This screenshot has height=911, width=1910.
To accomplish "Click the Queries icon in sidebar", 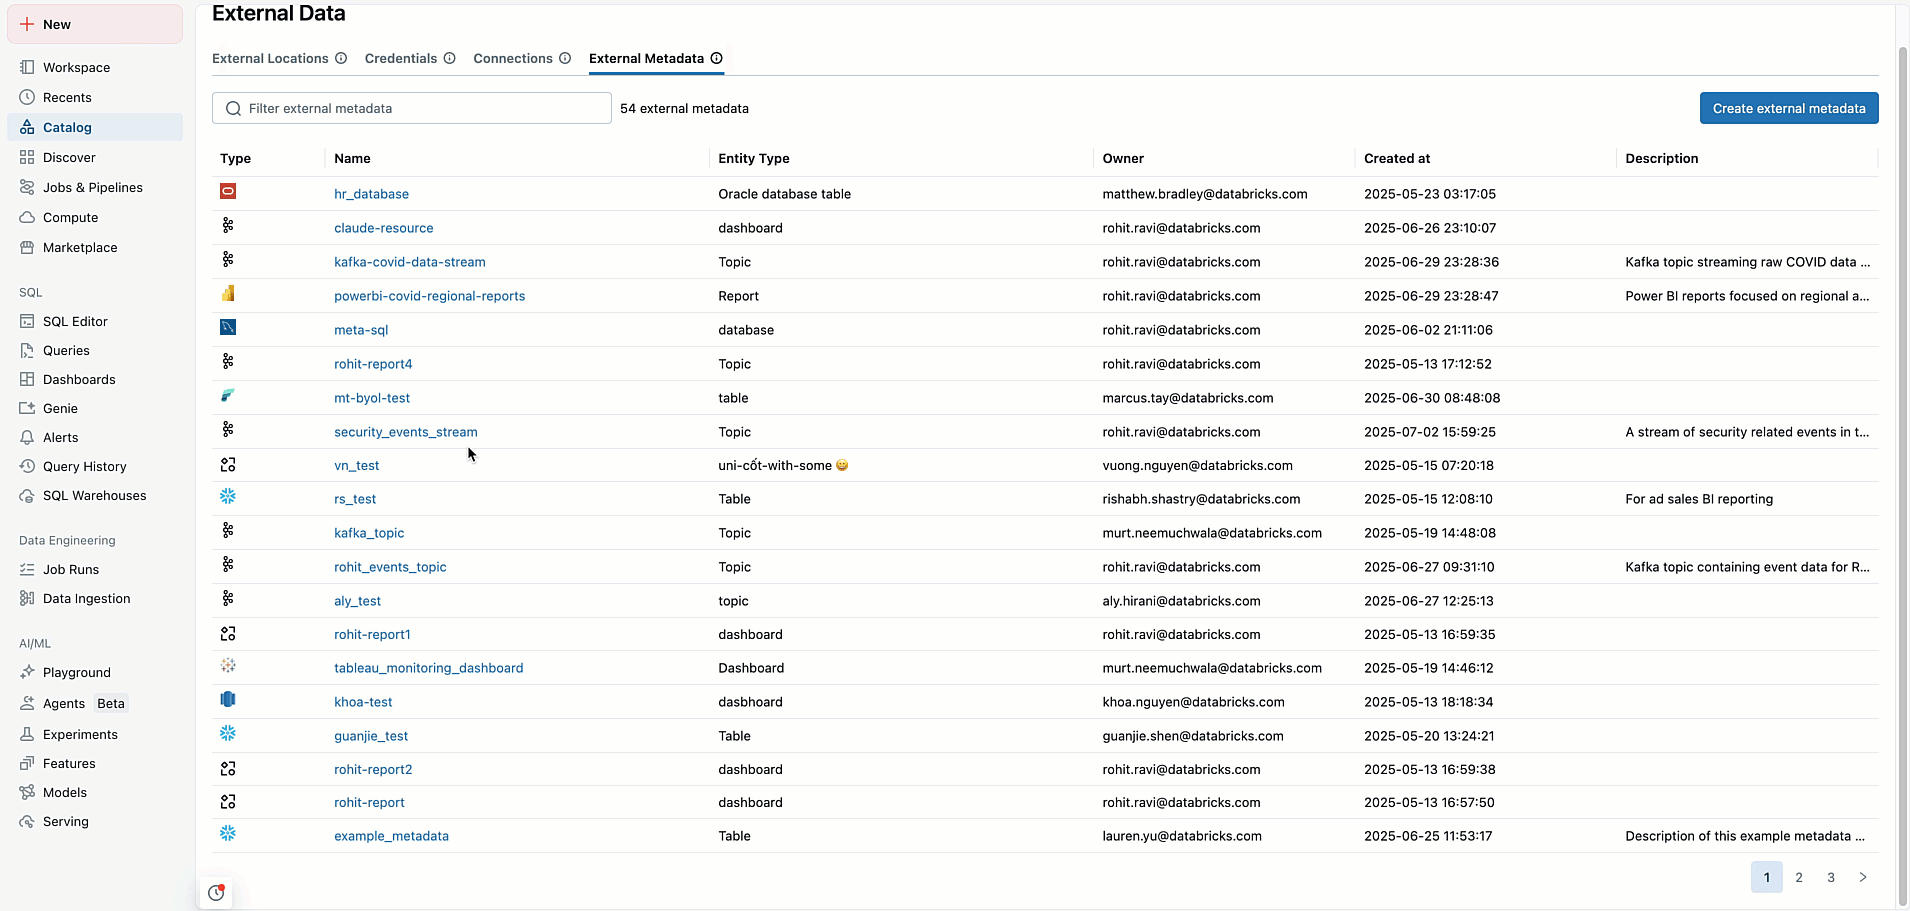I will point(27,350).
